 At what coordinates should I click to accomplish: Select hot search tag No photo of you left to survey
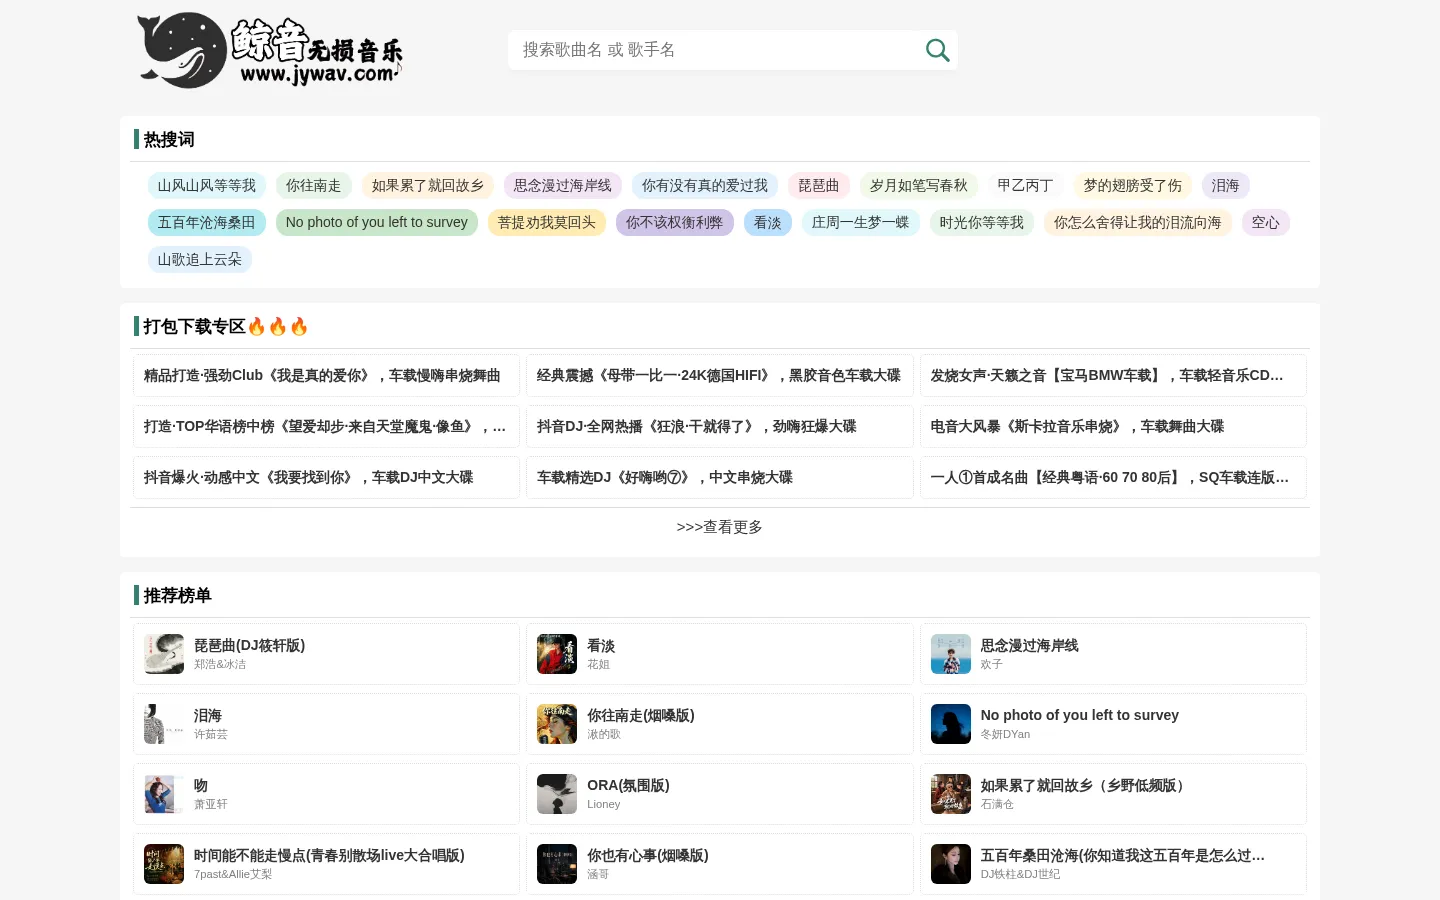coord(377,222)
